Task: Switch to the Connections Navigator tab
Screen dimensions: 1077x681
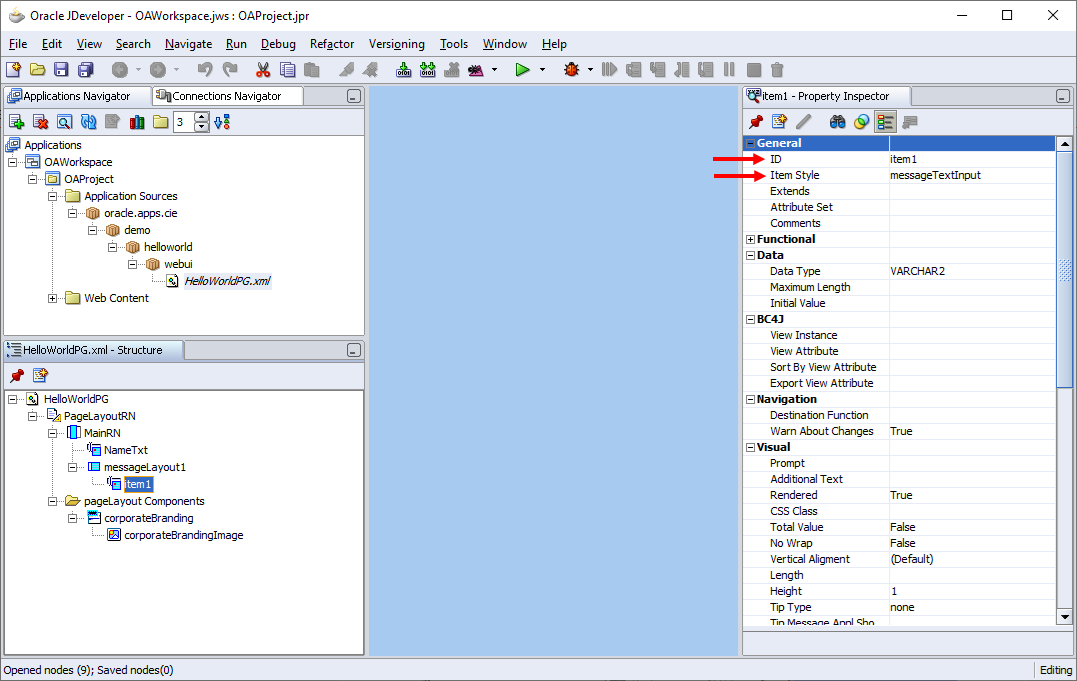Action: (226, 96)
